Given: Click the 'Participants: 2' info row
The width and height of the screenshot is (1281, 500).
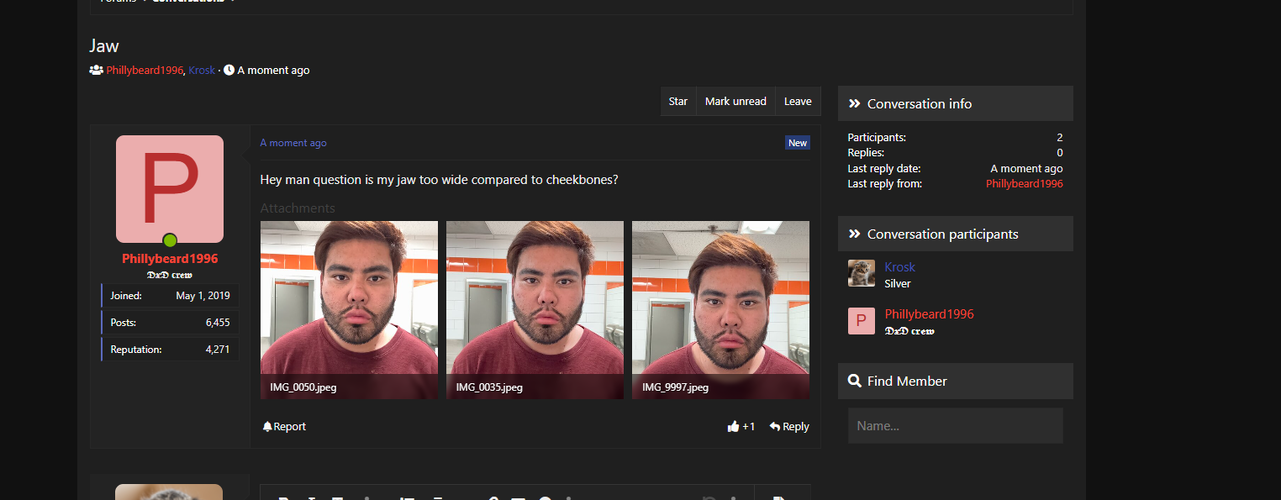Looking at the screenshot, I should (955, 137).
